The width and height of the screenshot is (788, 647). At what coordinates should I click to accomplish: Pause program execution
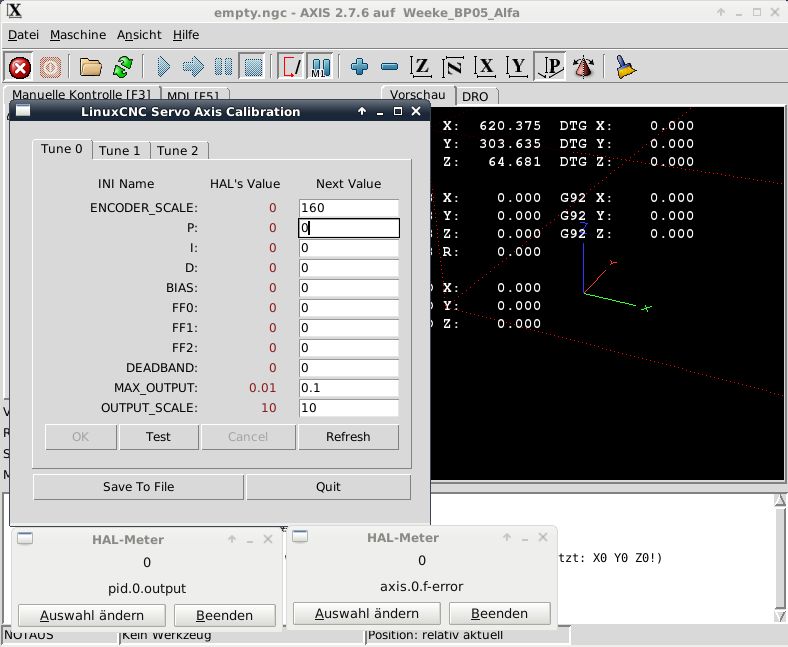223,67
